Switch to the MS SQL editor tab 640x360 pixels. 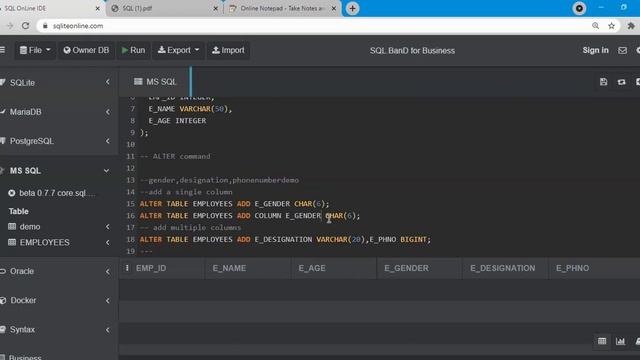click(156, 82)
